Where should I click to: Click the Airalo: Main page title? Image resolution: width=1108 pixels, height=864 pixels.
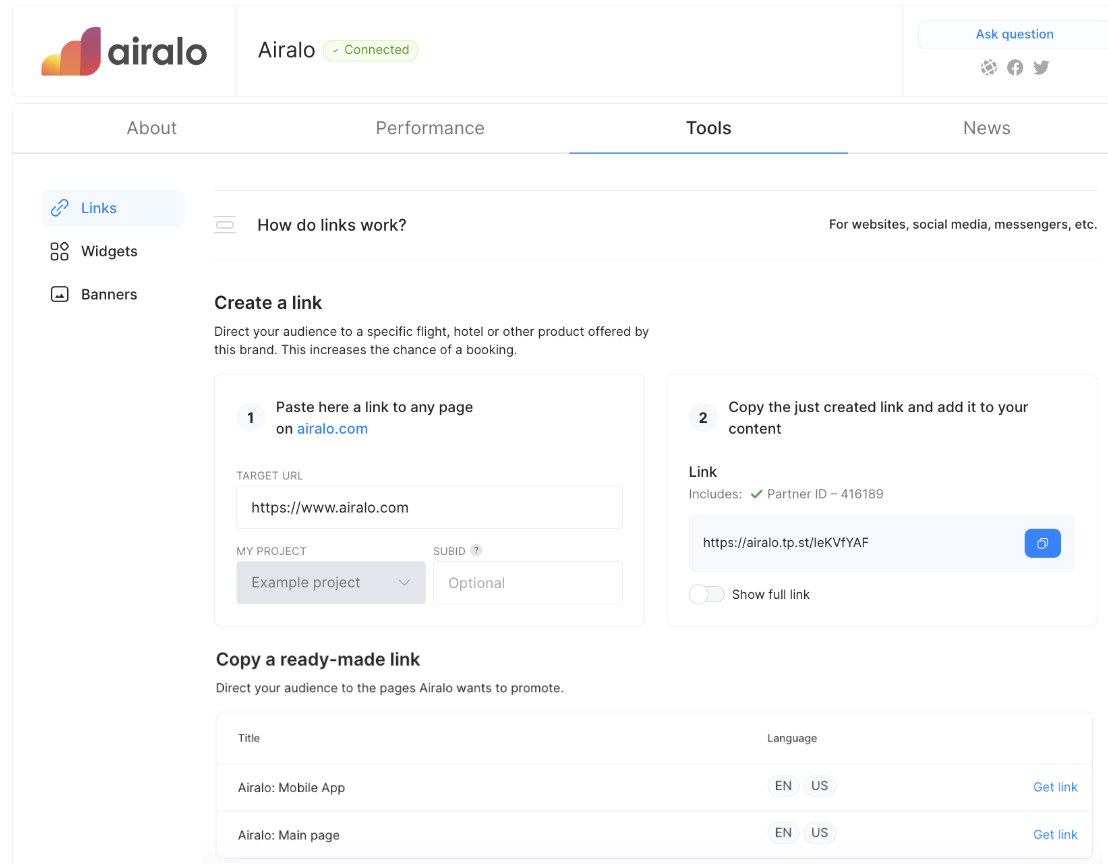coord(288,835)
